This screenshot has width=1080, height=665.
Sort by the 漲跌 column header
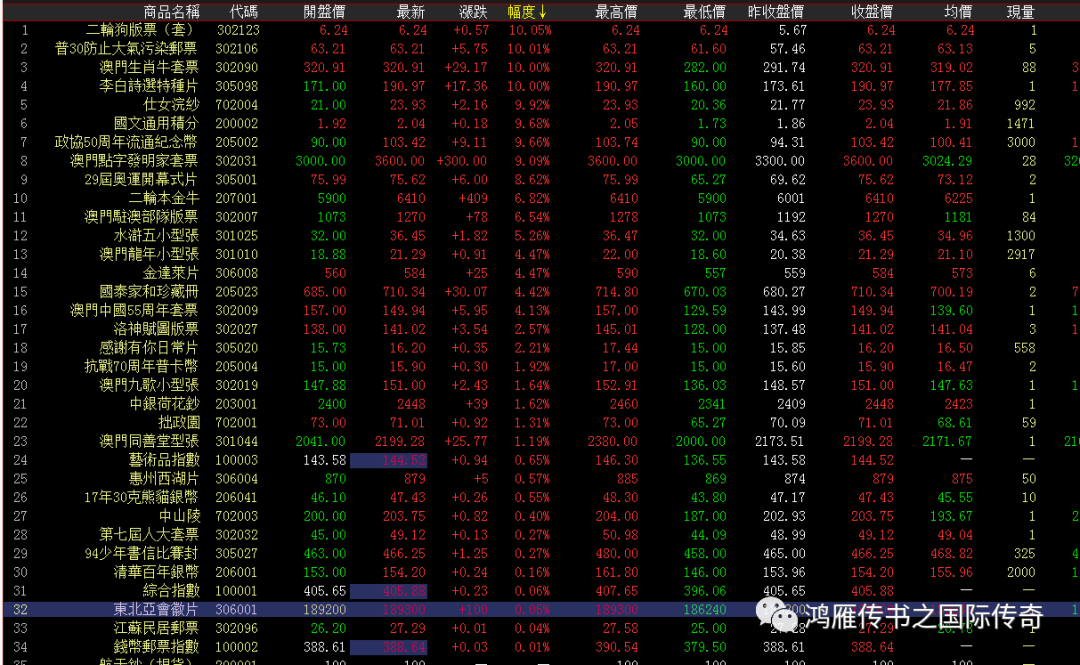click(x=473, y=12)
